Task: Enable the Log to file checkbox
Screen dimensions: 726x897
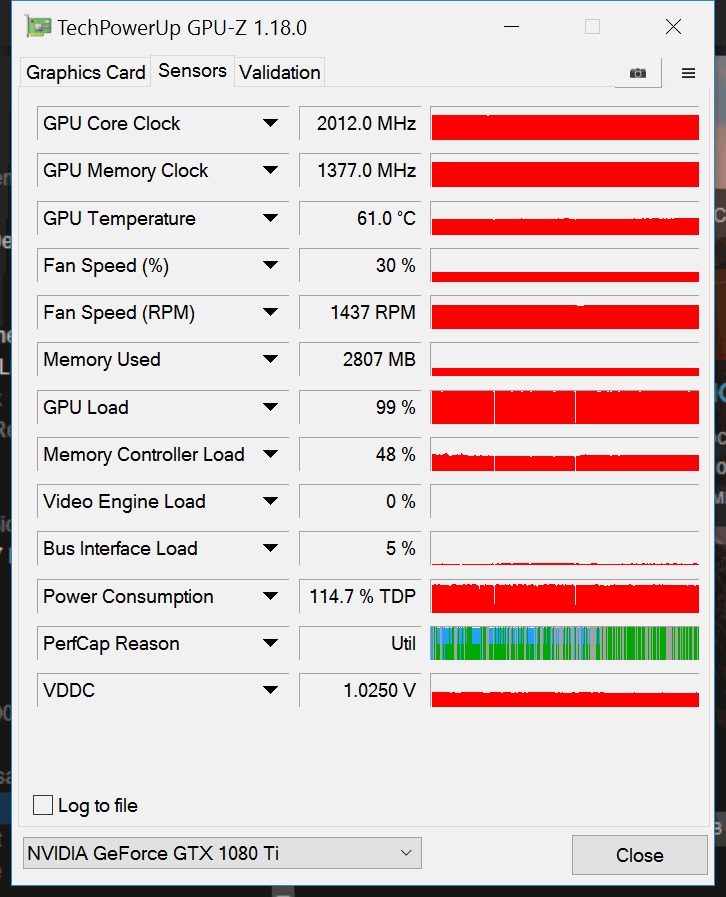Action: tap(43, 805)
